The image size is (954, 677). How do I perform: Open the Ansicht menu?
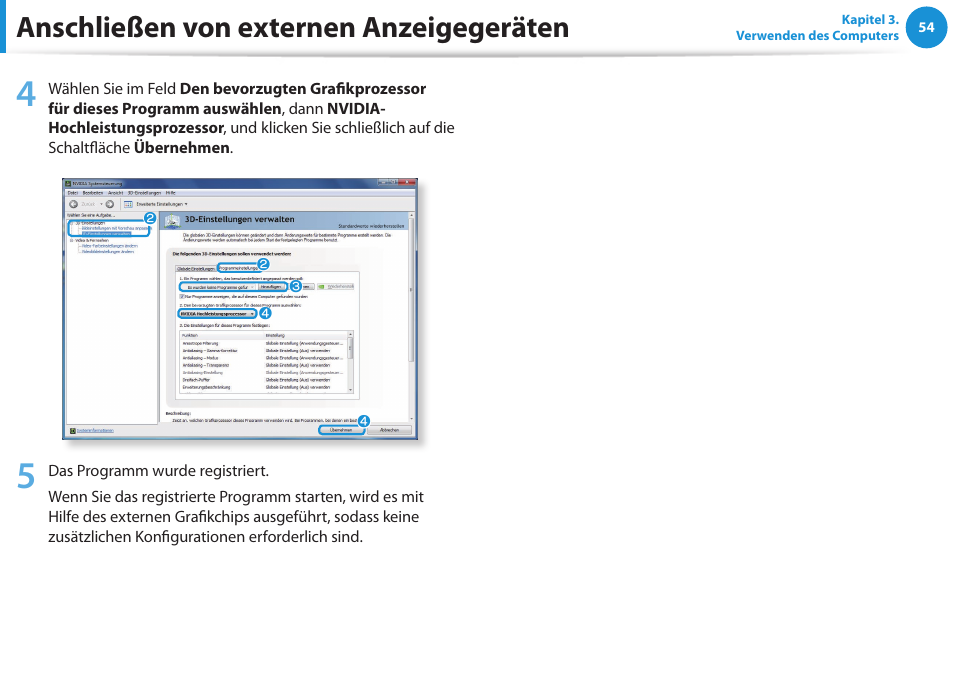coord(115,193)
